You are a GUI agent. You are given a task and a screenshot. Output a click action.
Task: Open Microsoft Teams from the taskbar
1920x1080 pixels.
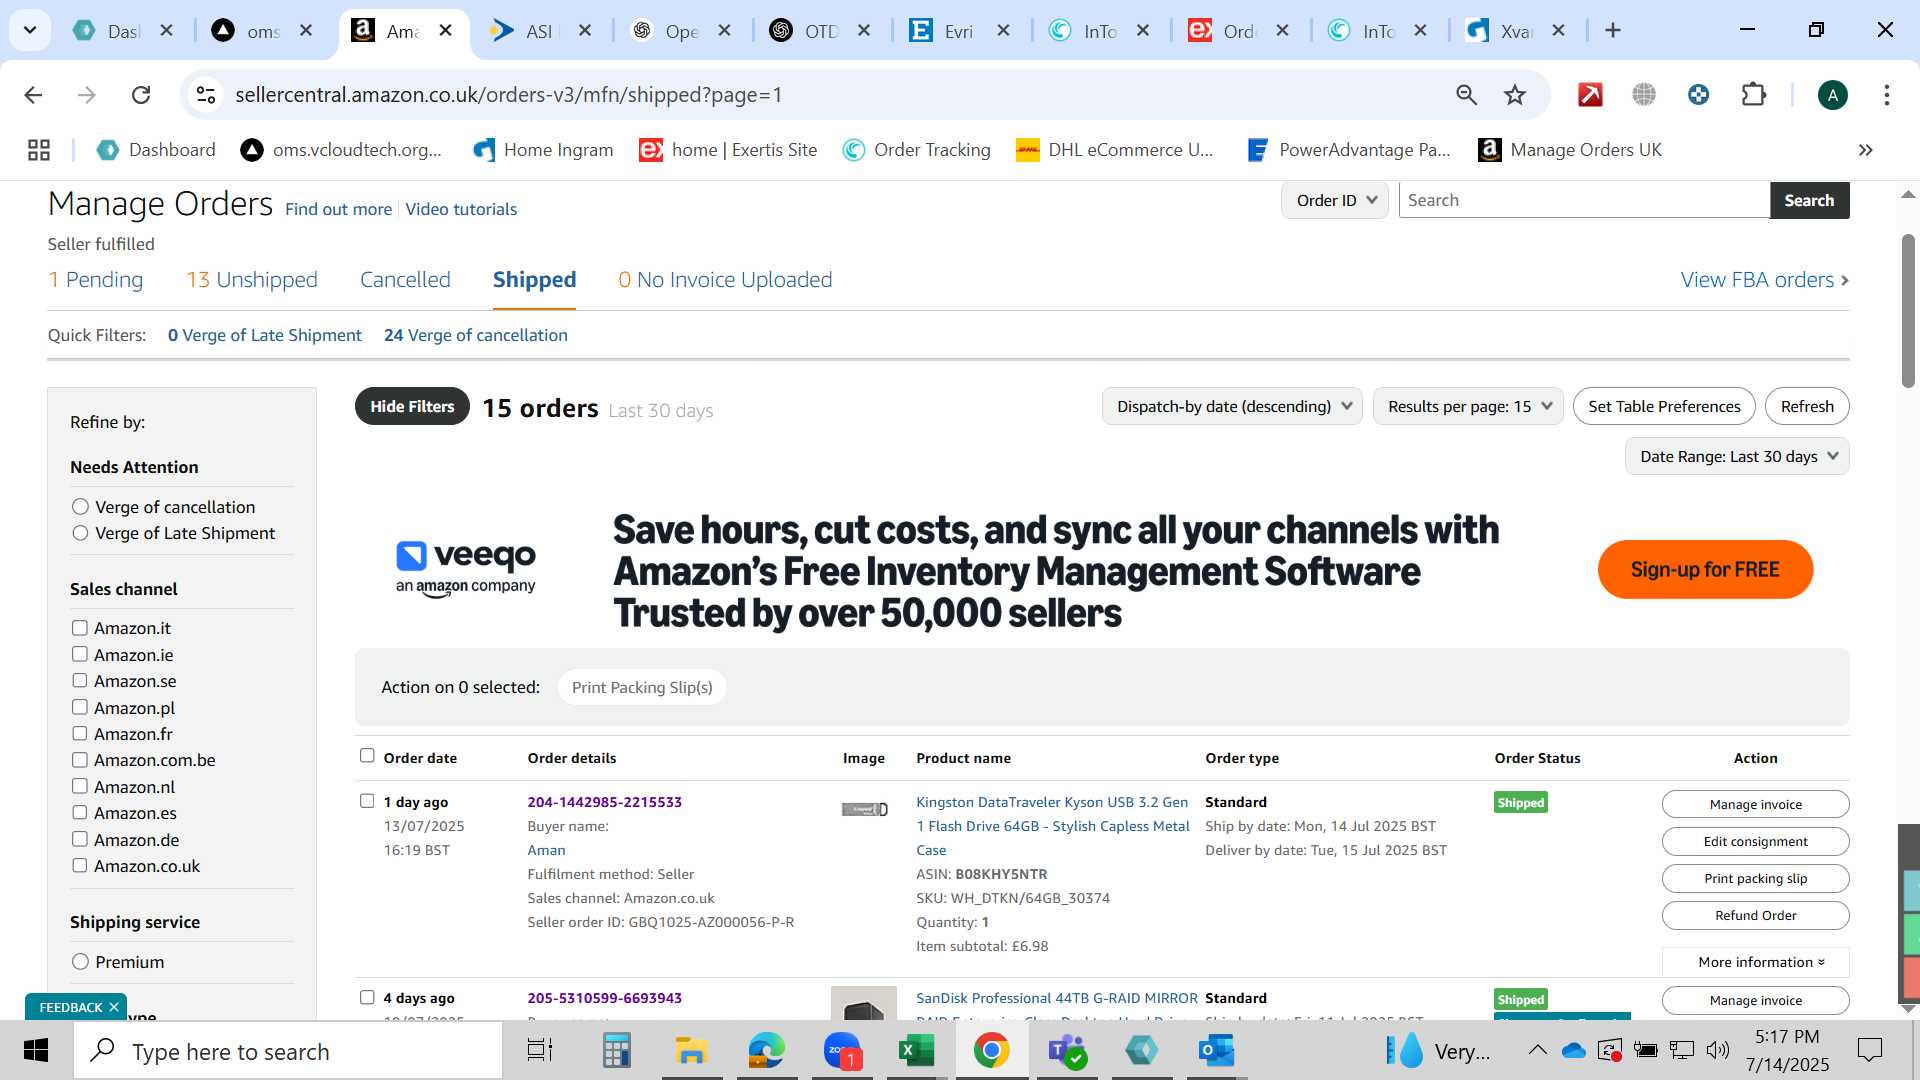point(1066,1051)
